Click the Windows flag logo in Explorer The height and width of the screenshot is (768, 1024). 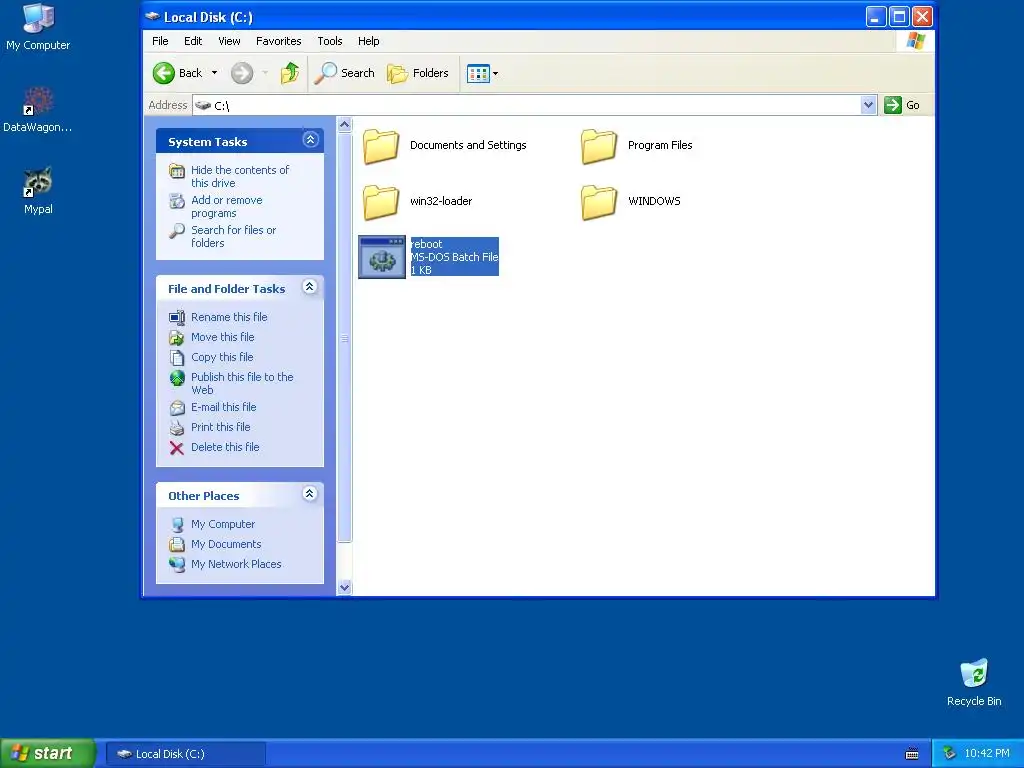pos(916,41)
